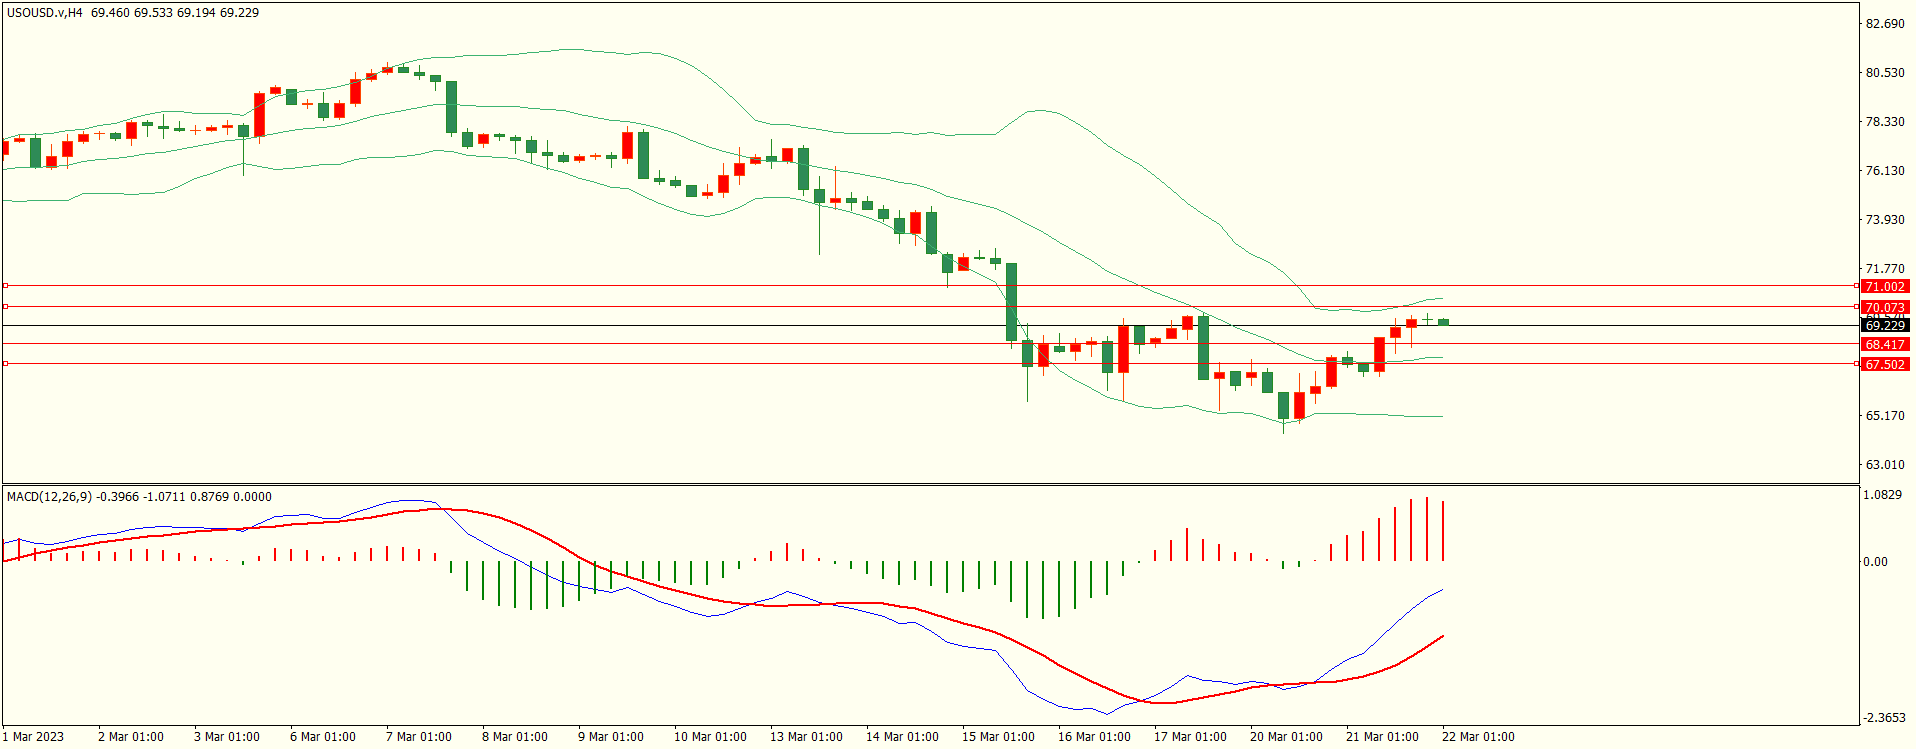Click the 21 Mar 01:00 date label
1916x749 pixels.
click(1382, 737)
